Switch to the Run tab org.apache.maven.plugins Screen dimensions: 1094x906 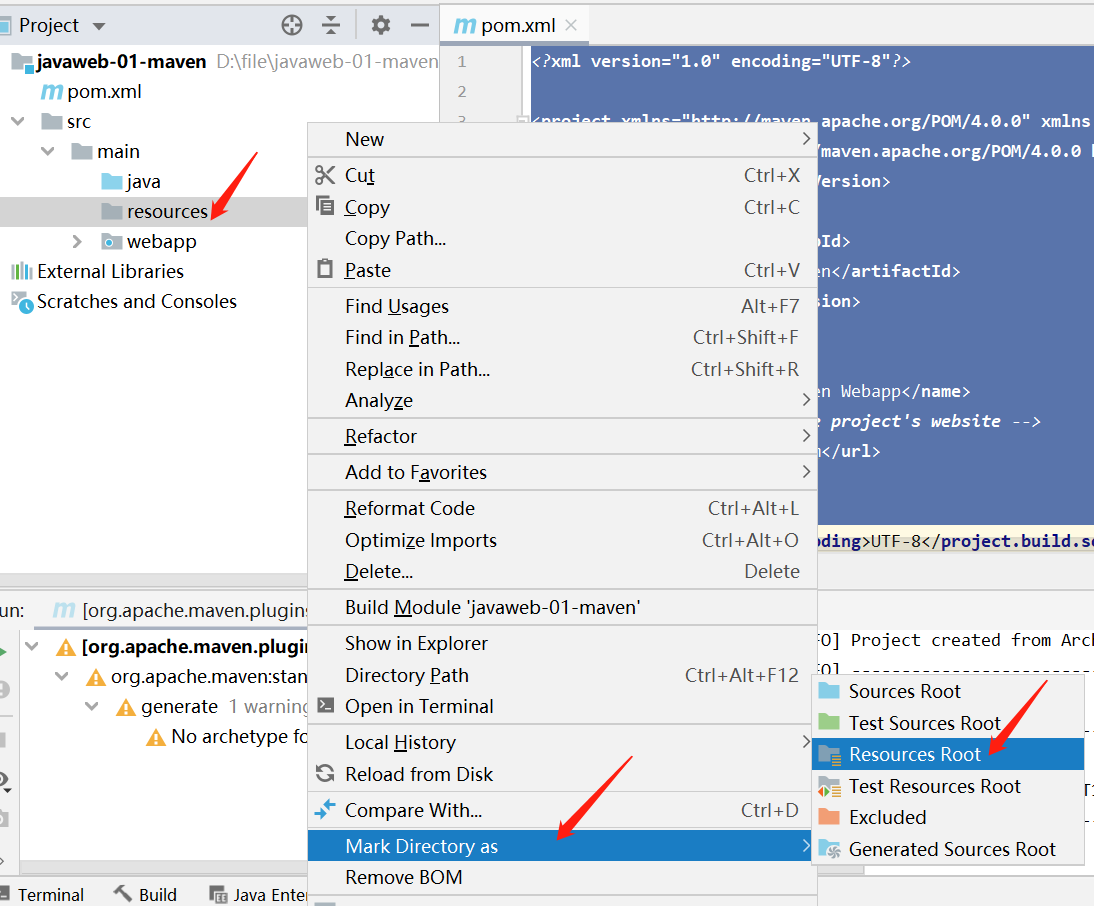point(180,611)
